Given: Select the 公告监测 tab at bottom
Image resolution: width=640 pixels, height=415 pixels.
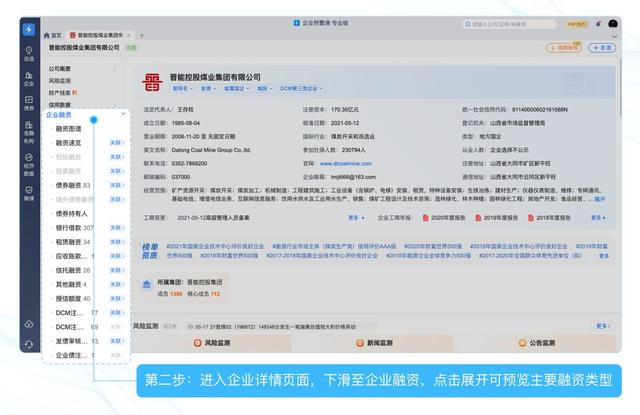Looking at the screenshot, I should point(537,343).
